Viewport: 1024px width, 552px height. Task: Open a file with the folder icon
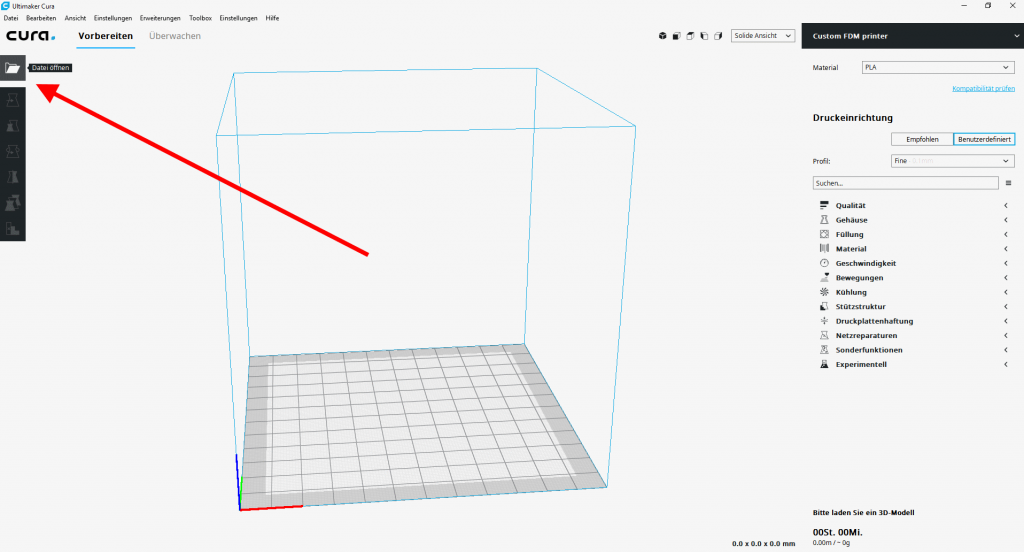[x=12, y=68]
